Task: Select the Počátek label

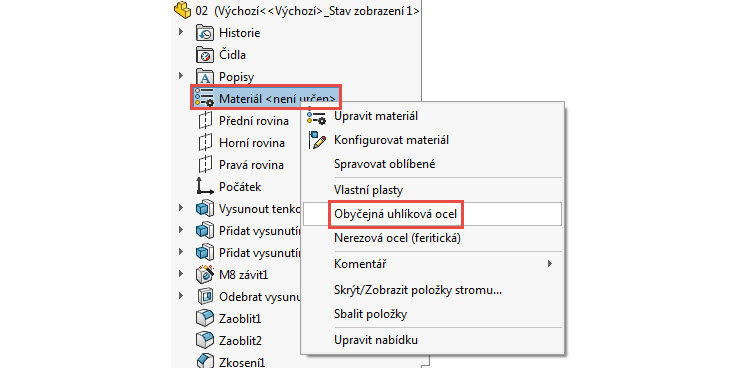Action: pos(240,187)
